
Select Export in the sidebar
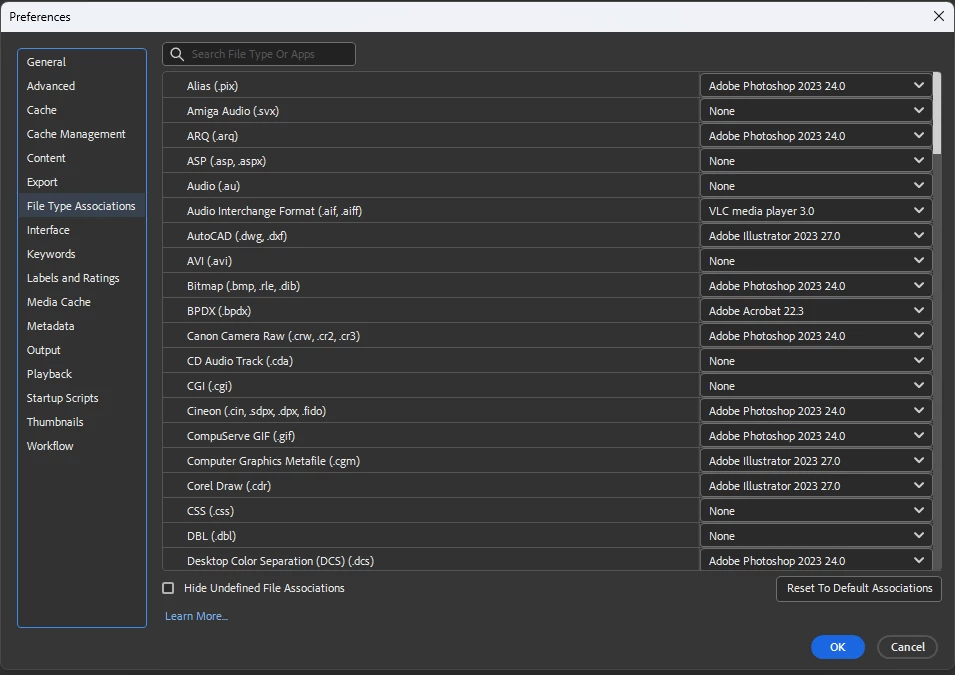pos(42,182)
